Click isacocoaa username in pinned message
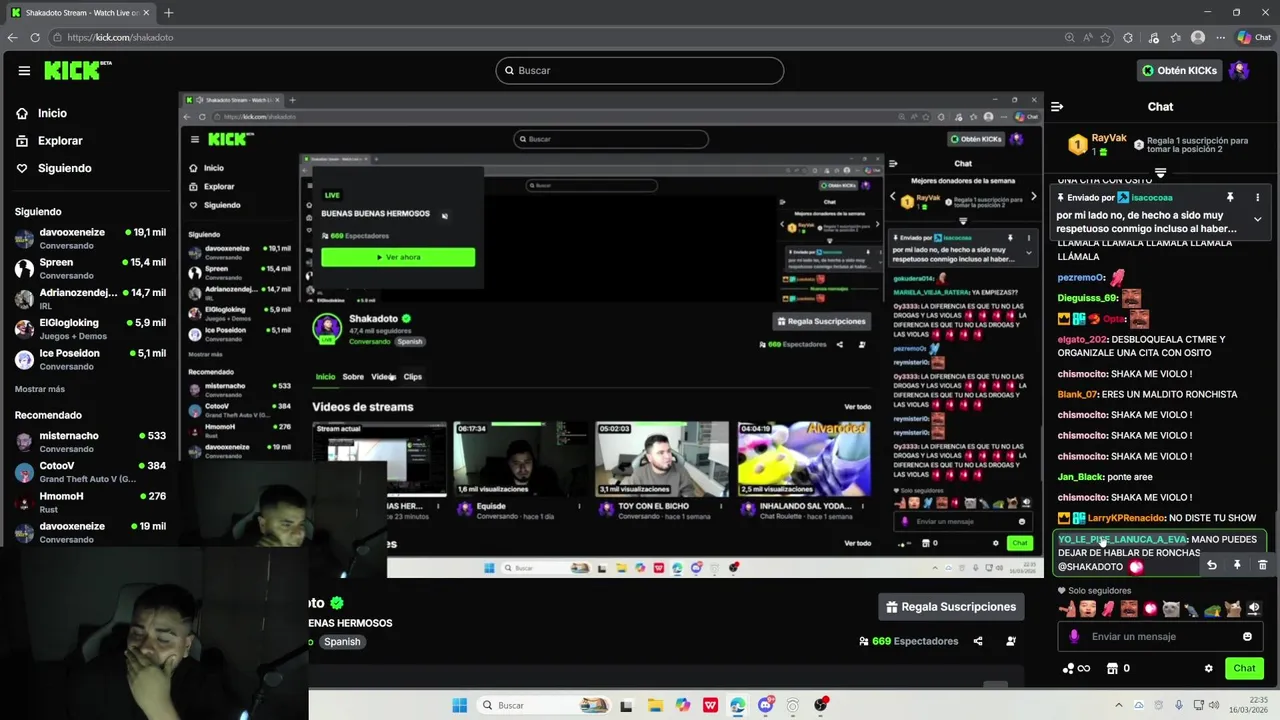Screen dimensions: 1280x720 [1151, 198]
